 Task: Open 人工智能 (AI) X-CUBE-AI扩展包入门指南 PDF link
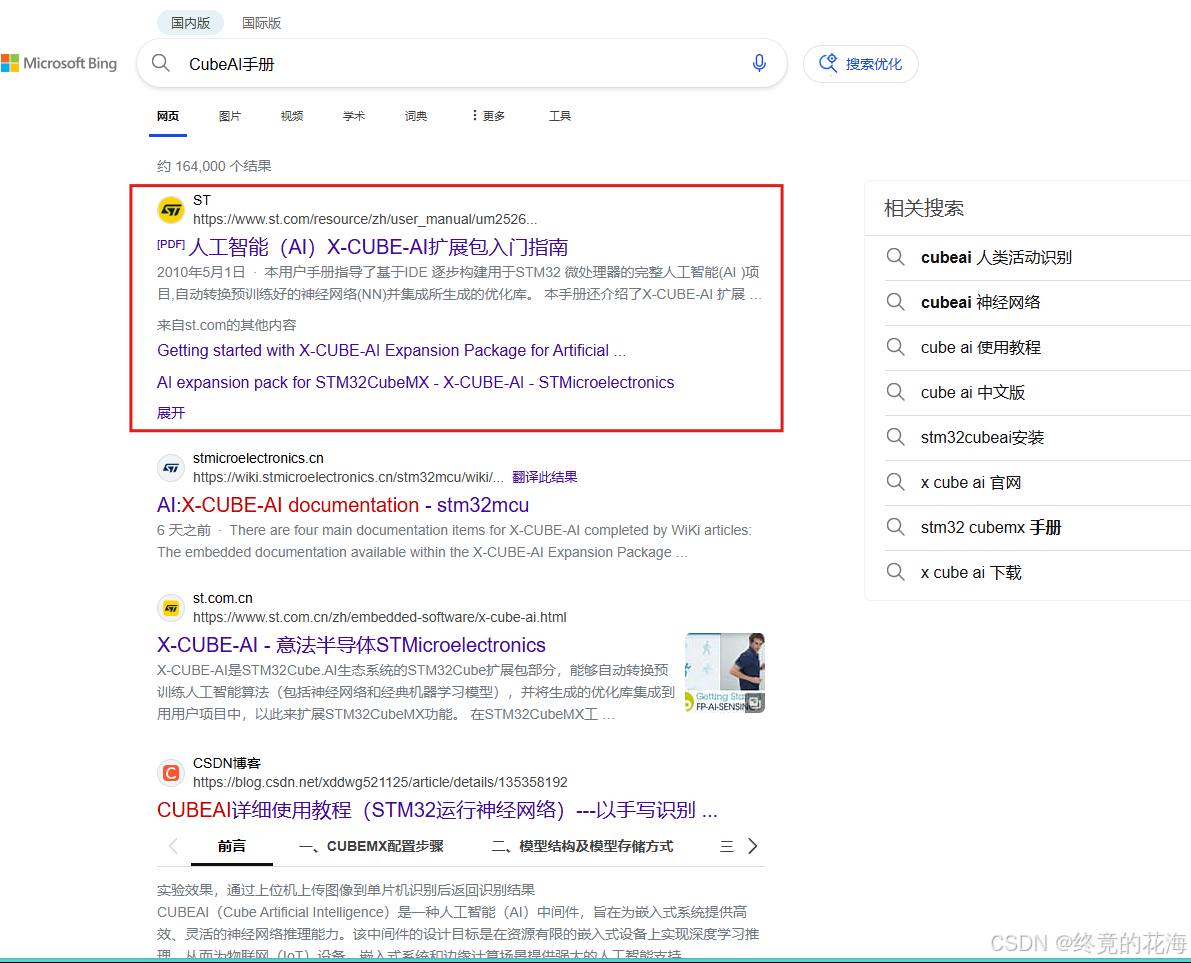(x=378, y=247)
